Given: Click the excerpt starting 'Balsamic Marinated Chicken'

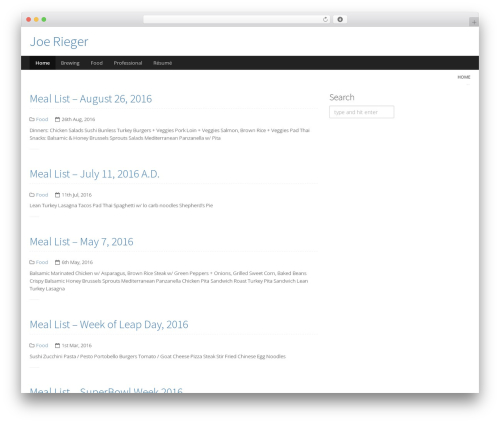Looking at the screenshot, I should (x=169, y=281).
